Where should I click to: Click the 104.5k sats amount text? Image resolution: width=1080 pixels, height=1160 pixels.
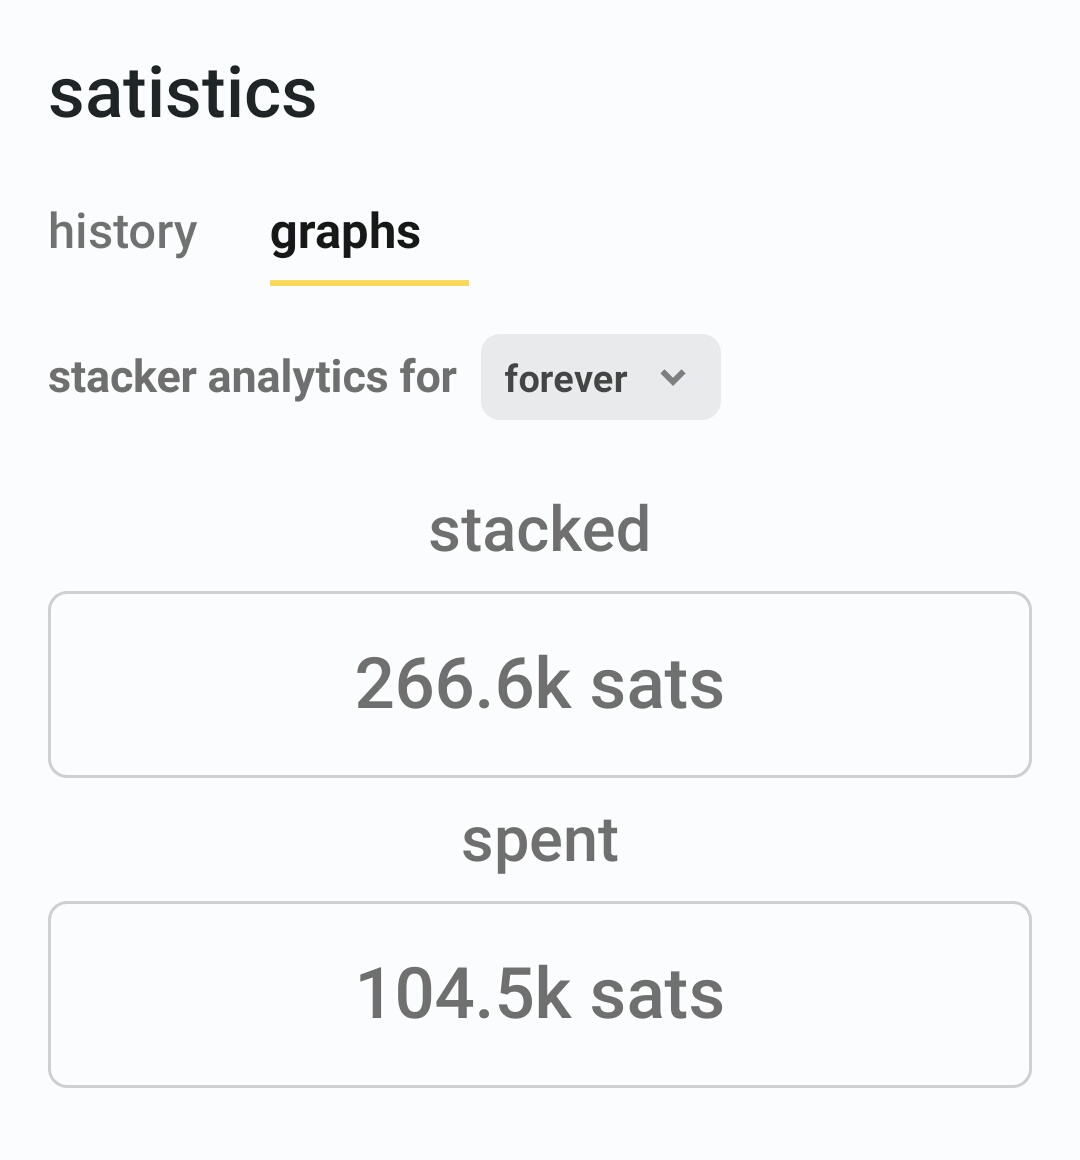[x=540, y=995]
